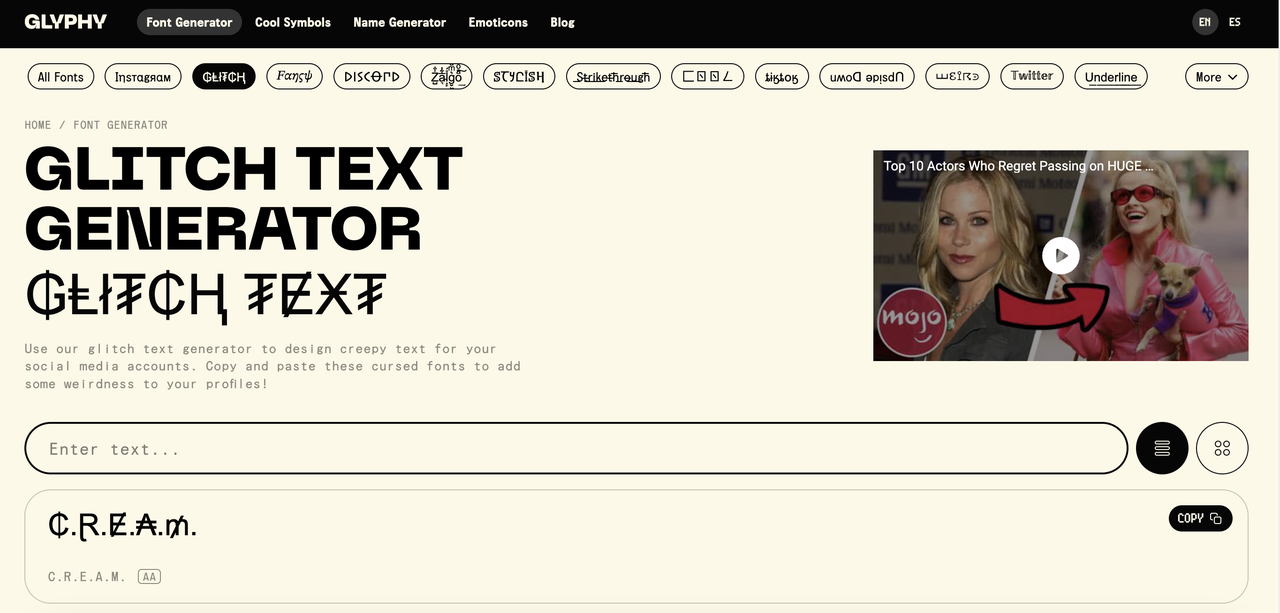Select the Underline font filter
The width and height of the screenshot is (1280, 613).
[1111, 77]
